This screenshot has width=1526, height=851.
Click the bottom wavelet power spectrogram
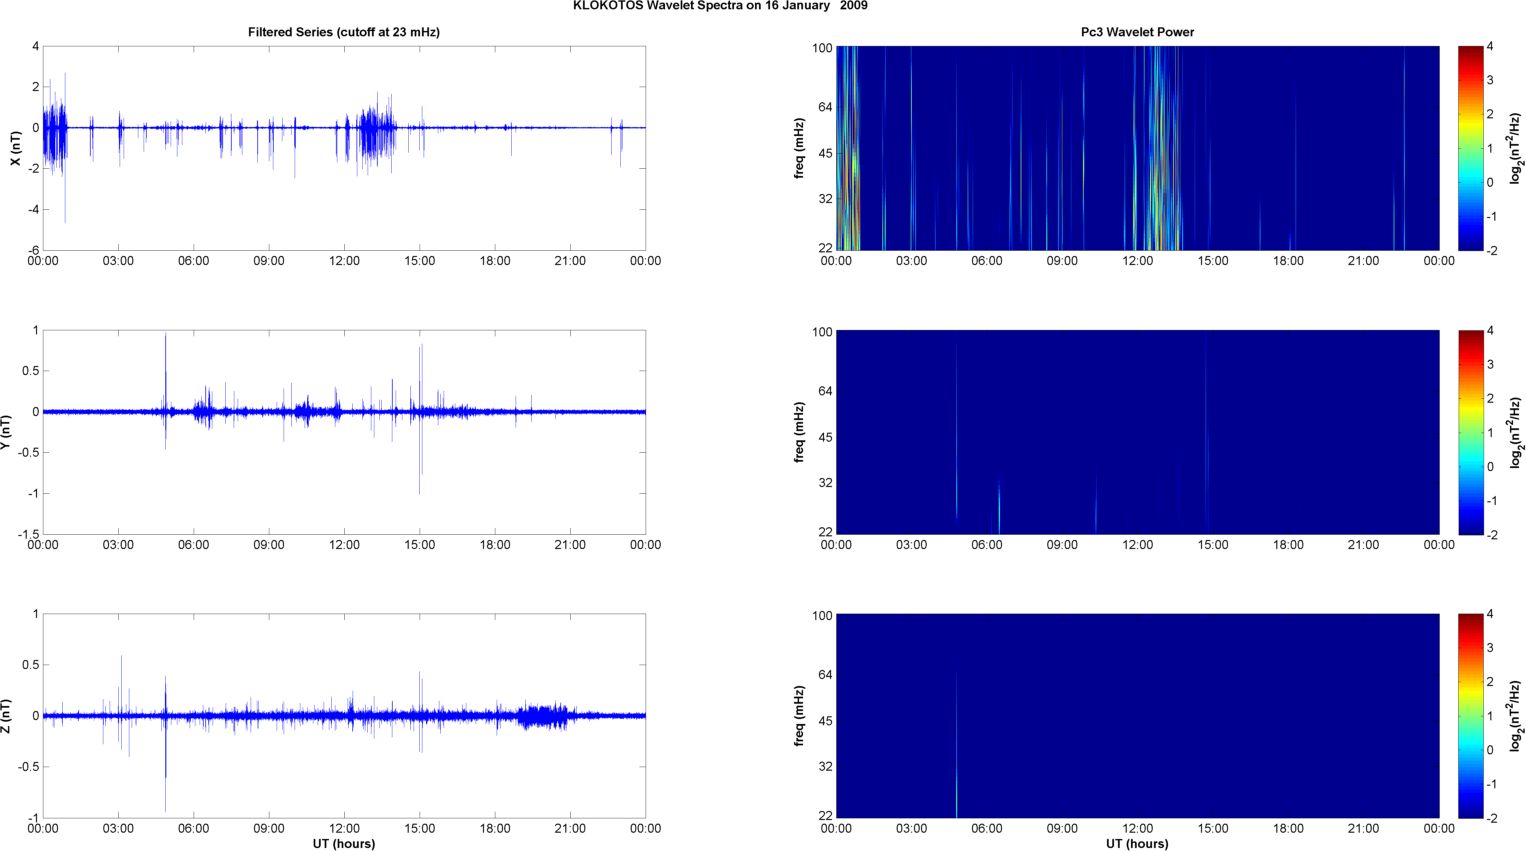[1137, 716]
